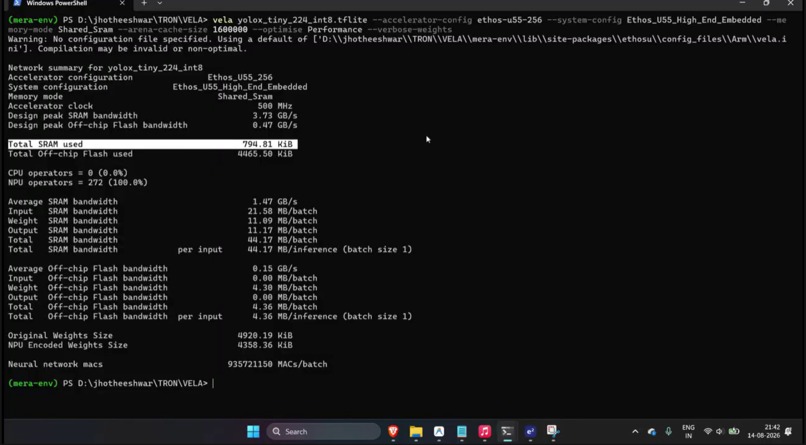Click the Warning: No configuration file message

[x=397, y=44]
